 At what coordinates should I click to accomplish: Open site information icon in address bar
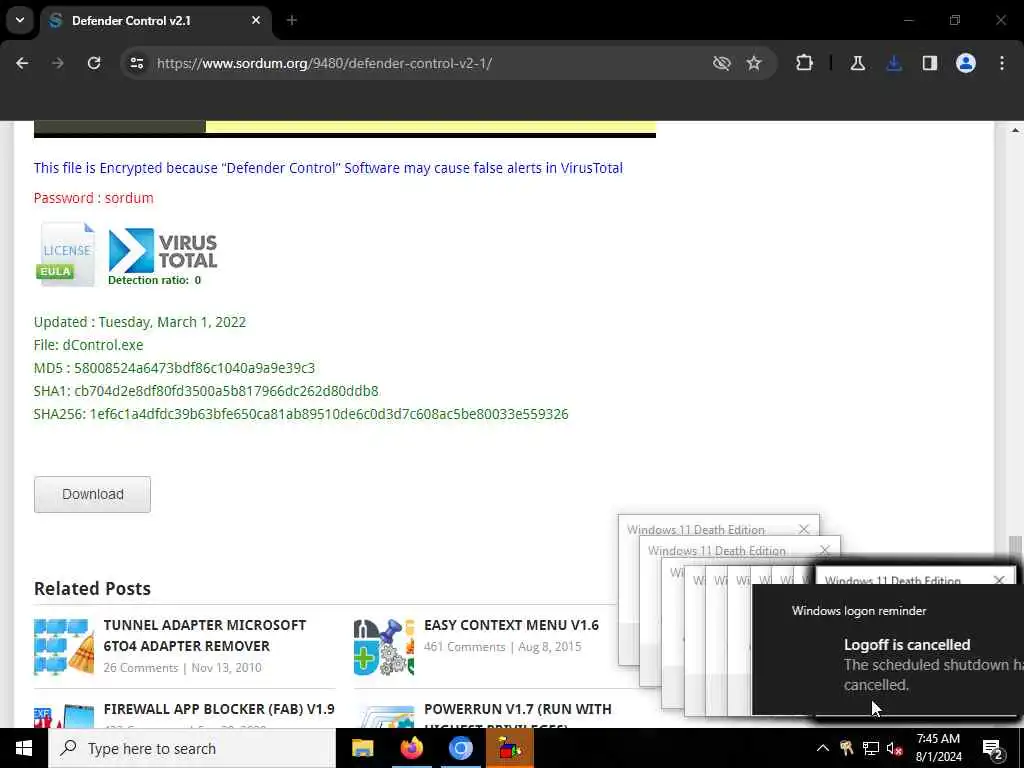coord(136,63)
